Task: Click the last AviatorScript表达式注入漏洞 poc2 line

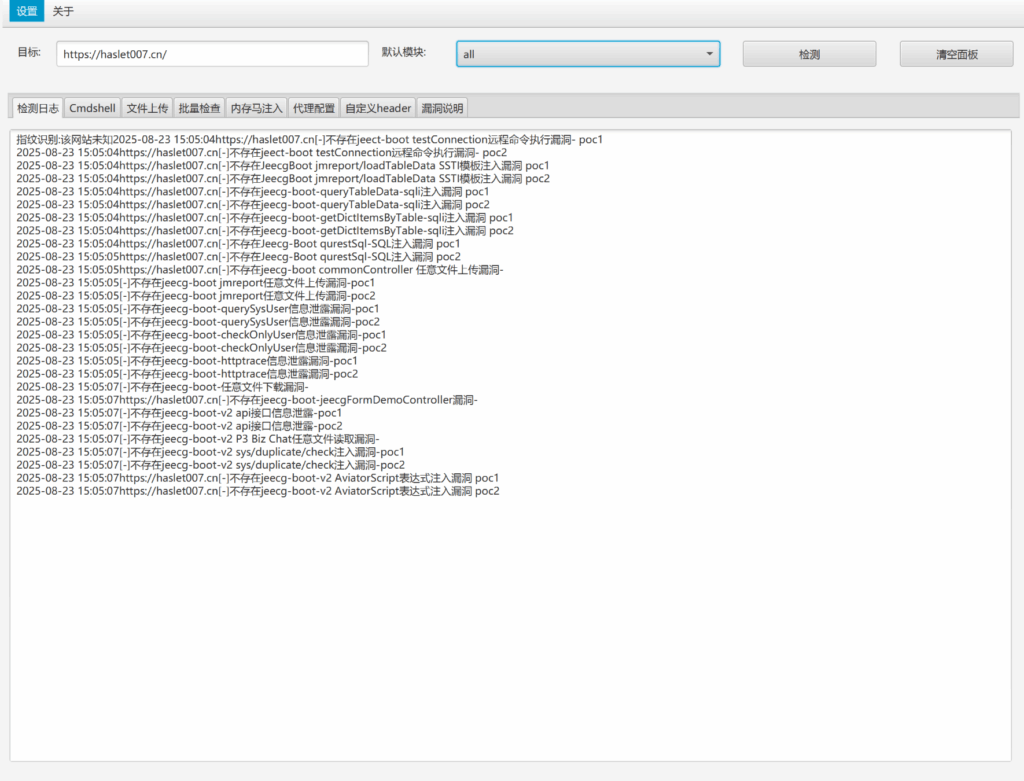Action: pyautogui.click(x=258, y=491)
